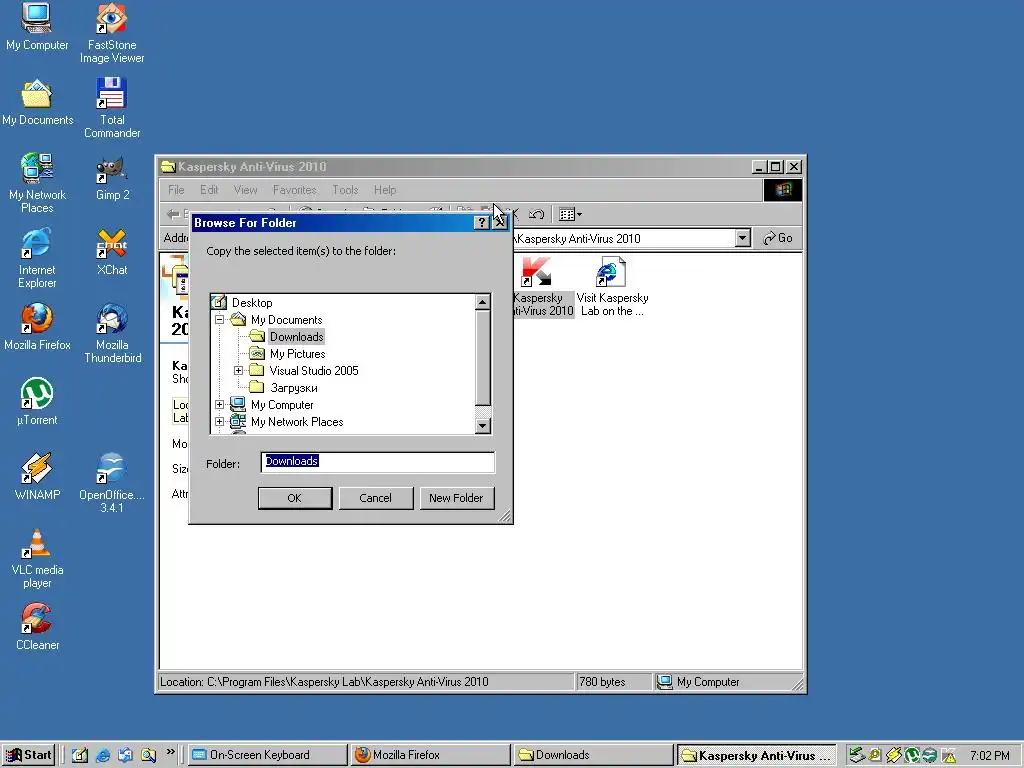This screenshot has width=1024, height=768.
Task: Click the folder tree scrollbar thumb
Action: [483, 358]
